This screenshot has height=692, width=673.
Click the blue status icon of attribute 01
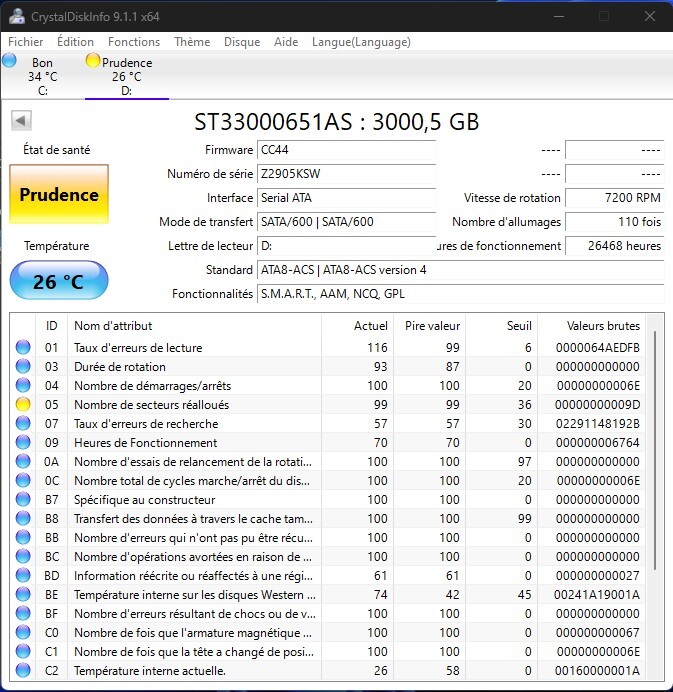(x=23, y=348)
